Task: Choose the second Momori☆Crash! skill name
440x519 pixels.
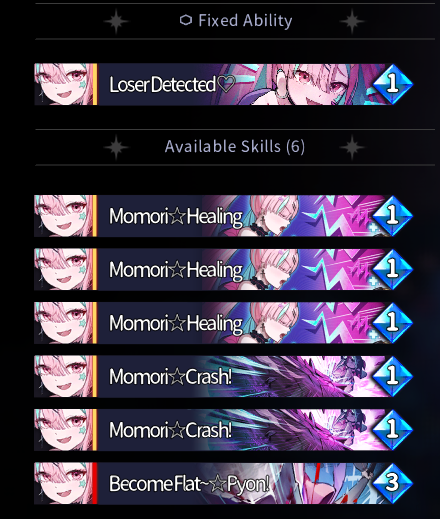Action: (170, 430)
